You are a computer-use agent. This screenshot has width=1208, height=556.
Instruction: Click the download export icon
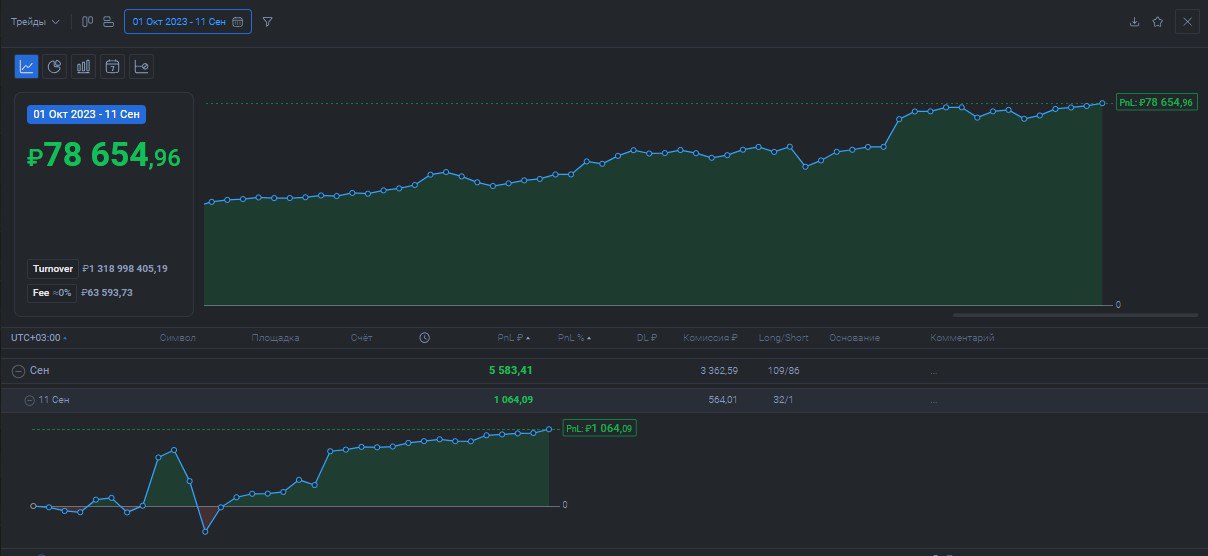(1134, 21)
